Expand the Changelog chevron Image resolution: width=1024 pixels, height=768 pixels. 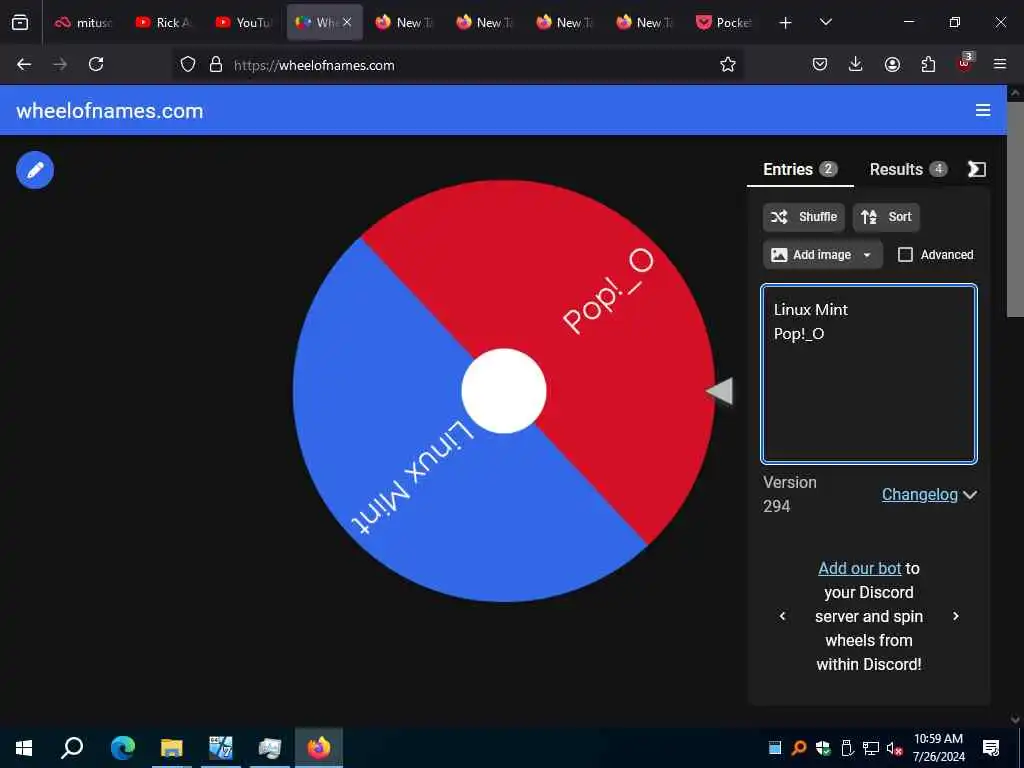pyautogui.click(x=970, y=495)
